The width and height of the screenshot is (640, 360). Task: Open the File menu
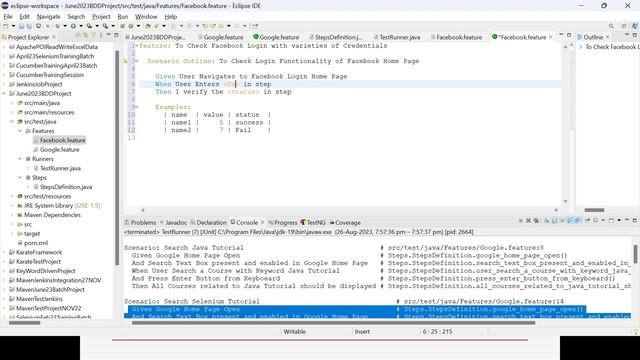click(x=8, y=17)
